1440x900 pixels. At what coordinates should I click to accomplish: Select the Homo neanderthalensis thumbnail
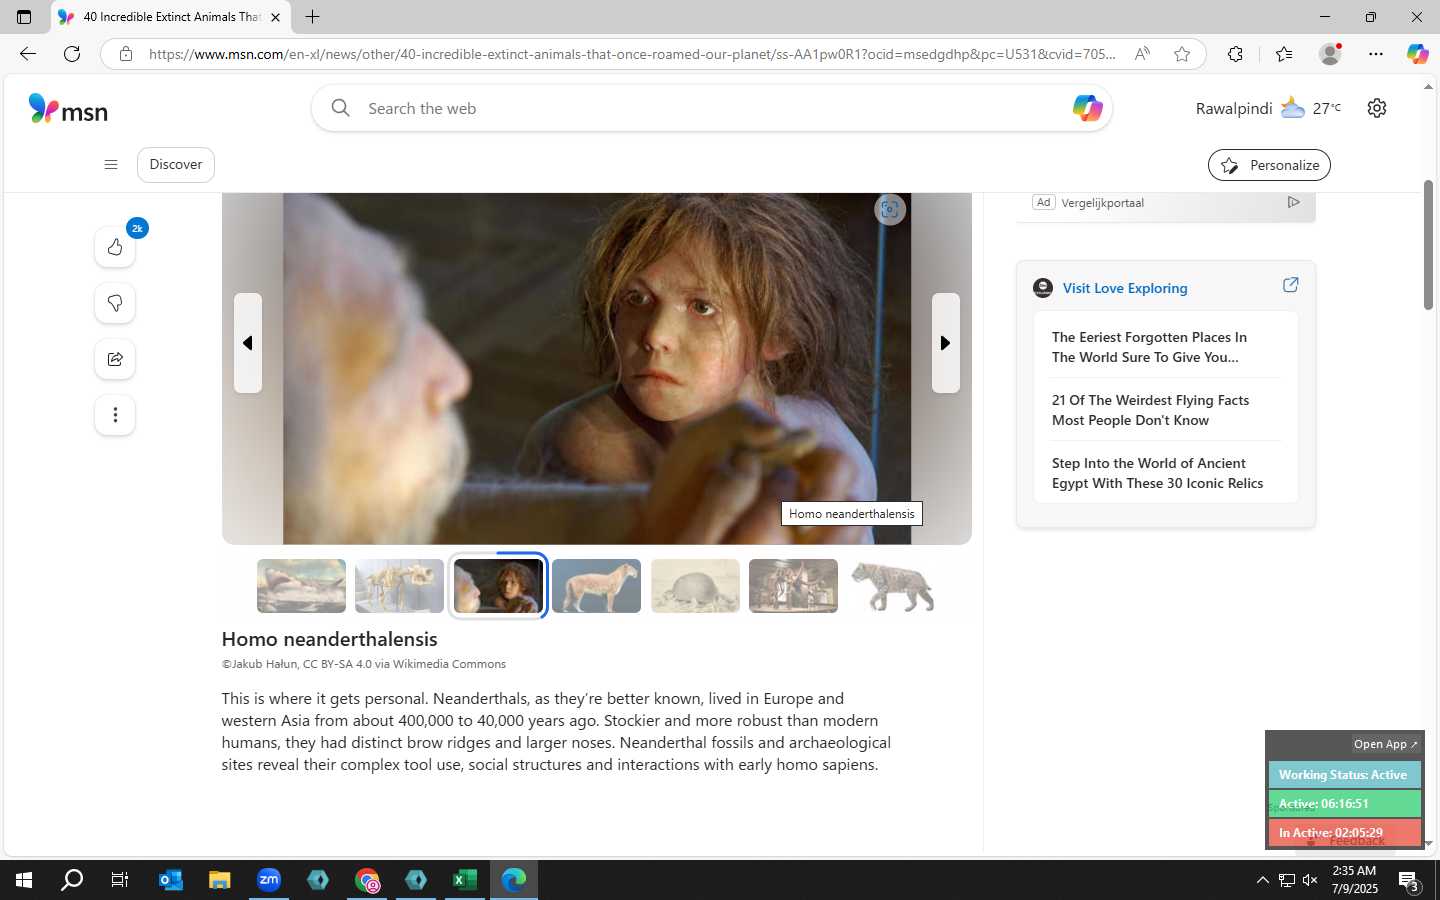pos(498,586)
